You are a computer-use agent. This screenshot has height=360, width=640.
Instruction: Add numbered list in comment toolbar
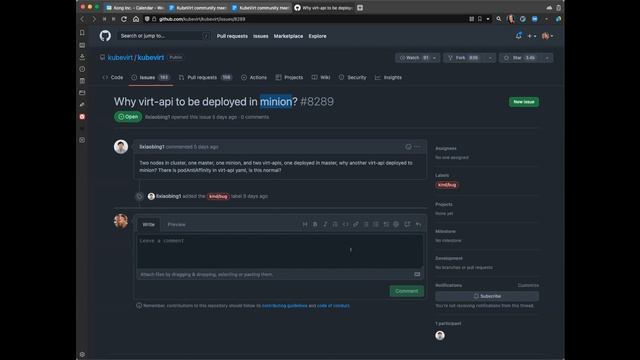coord(376,224)
